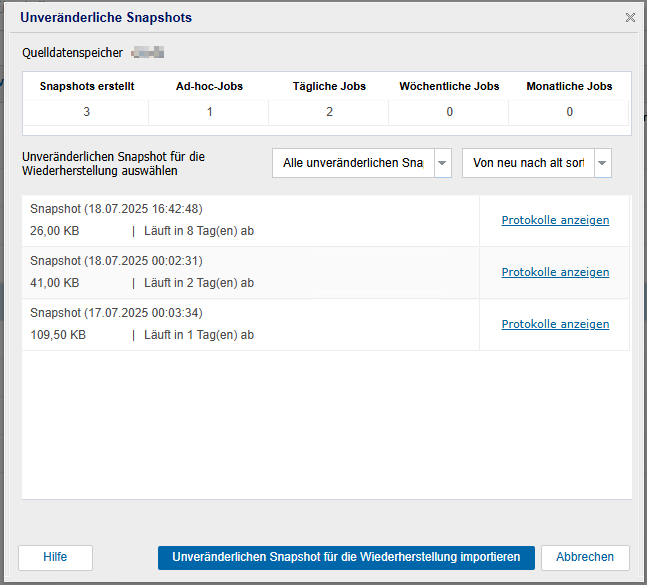Show logs for the 109,50 KB snapshot
Image resolution: width=647 pixels, height=585 pixels.
[x=555, y=324]
